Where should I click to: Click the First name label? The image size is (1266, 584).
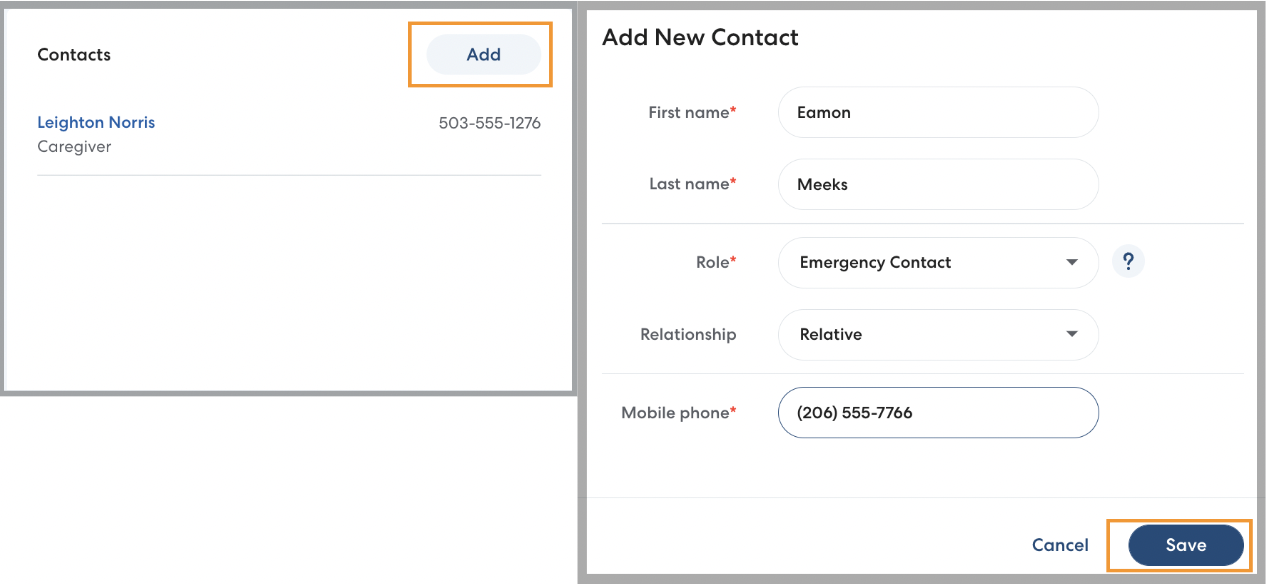[691, 113]
